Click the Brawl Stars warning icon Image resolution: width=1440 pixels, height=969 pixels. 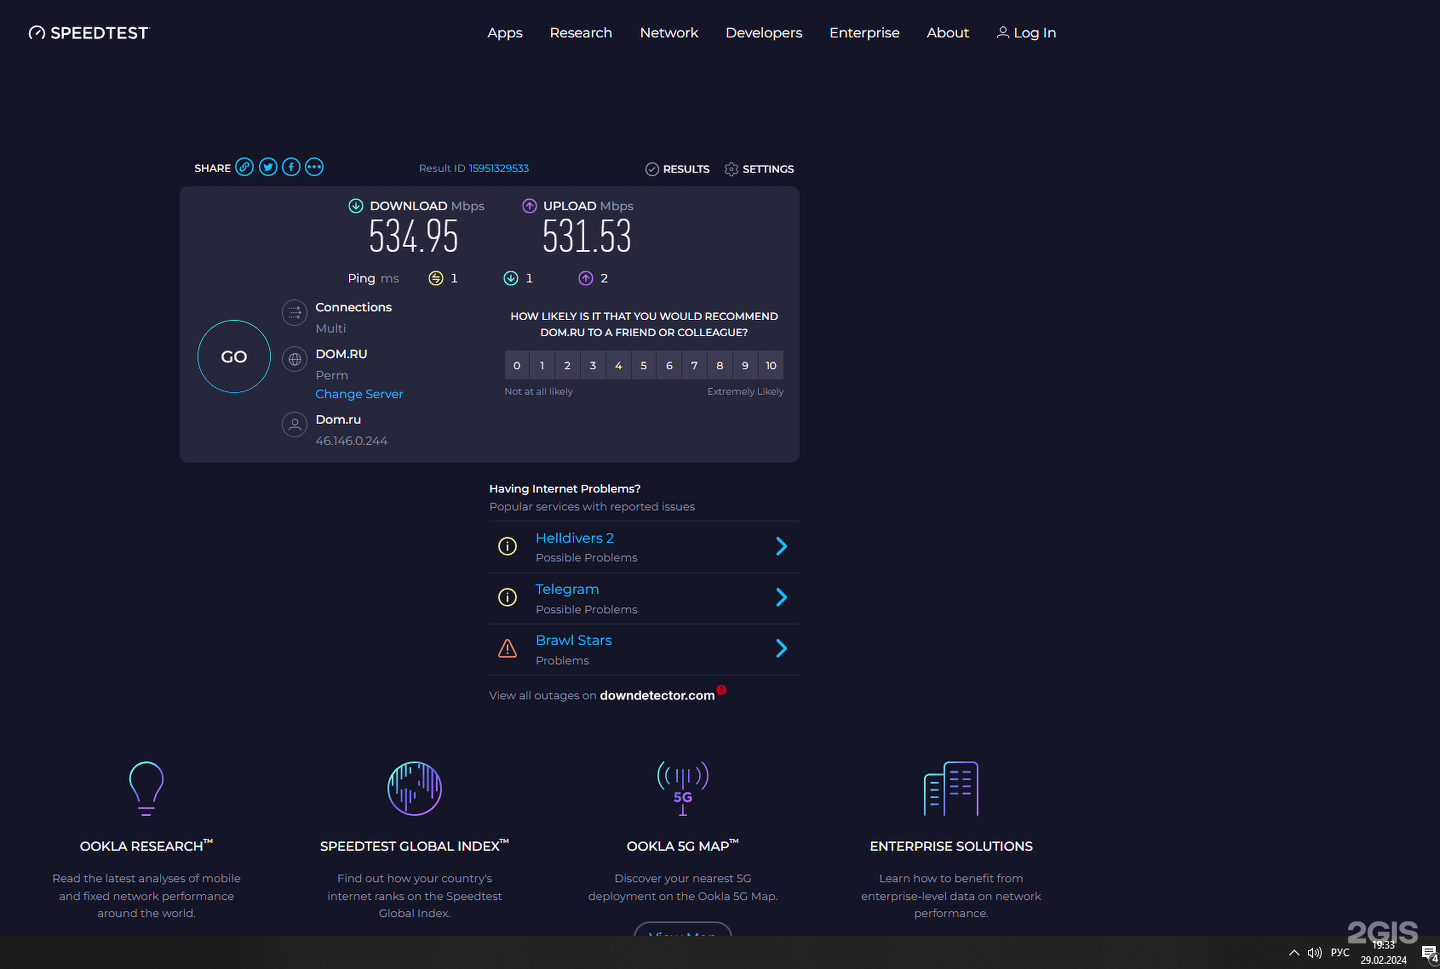pos(508,648)
